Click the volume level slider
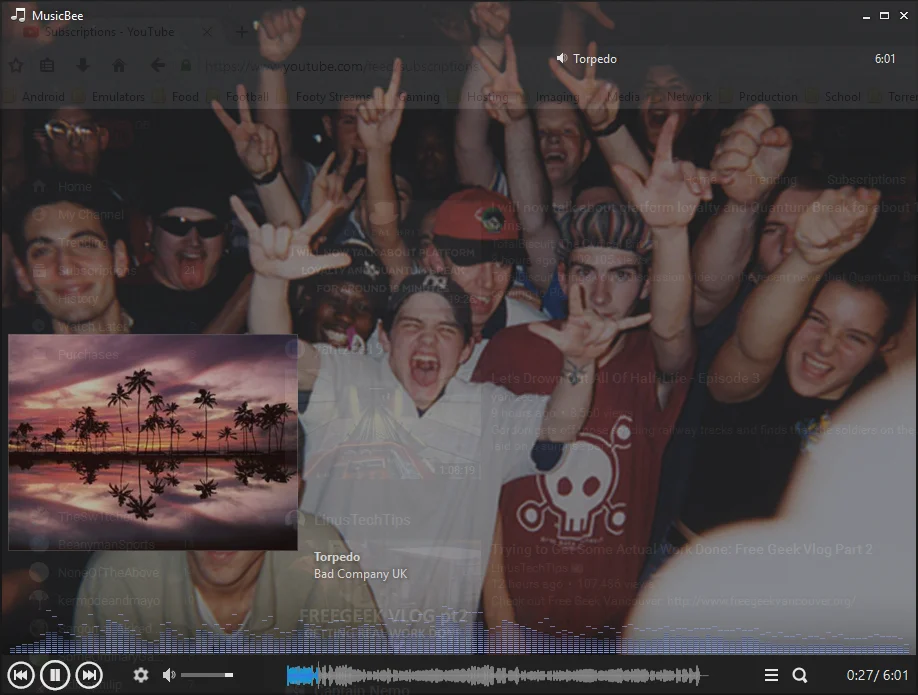Image resolution: width=918 pixels, height=695 pixels. click(207, 675)
